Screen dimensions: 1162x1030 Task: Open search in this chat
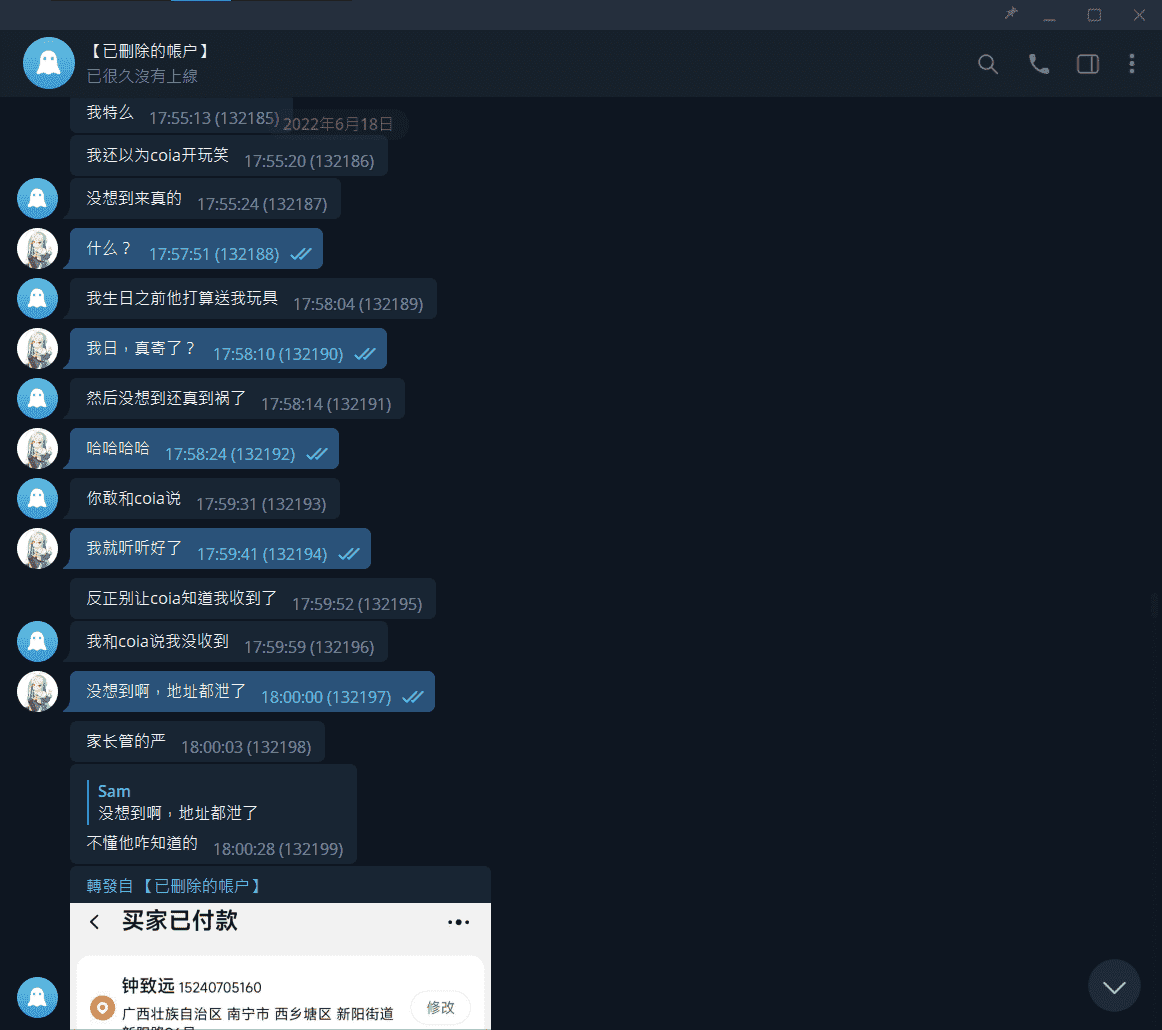point(987,64)
